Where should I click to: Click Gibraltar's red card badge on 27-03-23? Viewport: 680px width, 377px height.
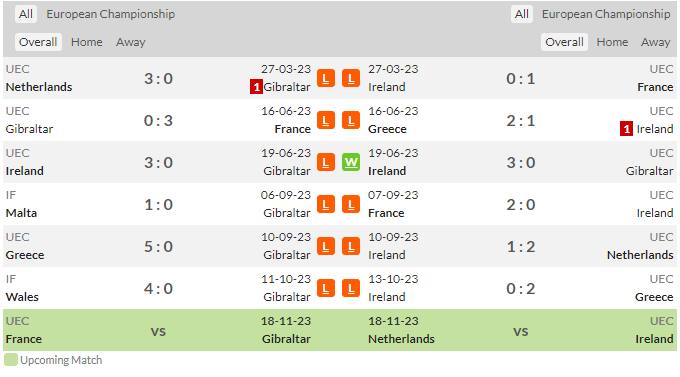(256, 87)
